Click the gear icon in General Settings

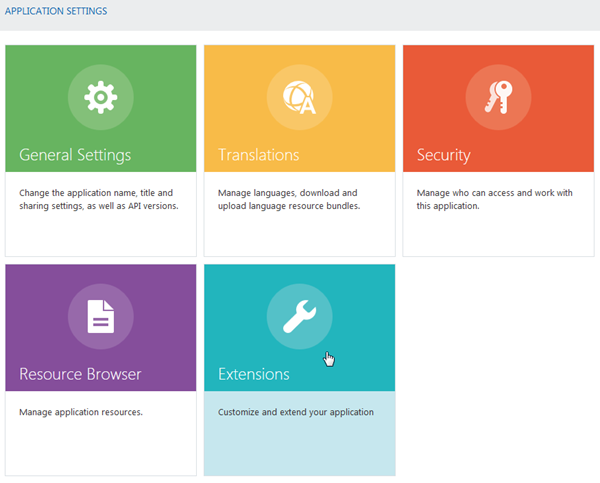(x=101, y=97)
